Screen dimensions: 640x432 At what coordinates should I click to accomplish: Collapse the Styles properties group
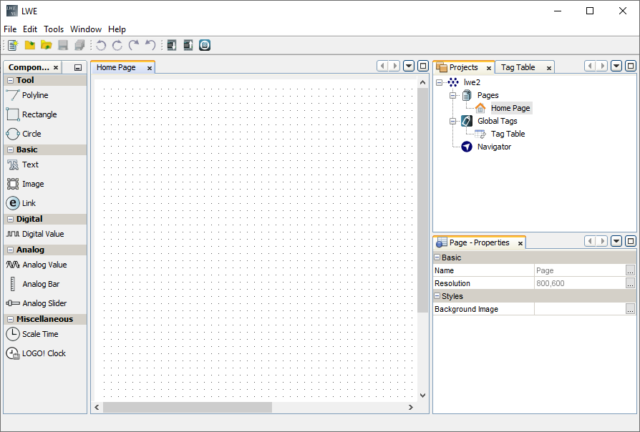[437, 296]
